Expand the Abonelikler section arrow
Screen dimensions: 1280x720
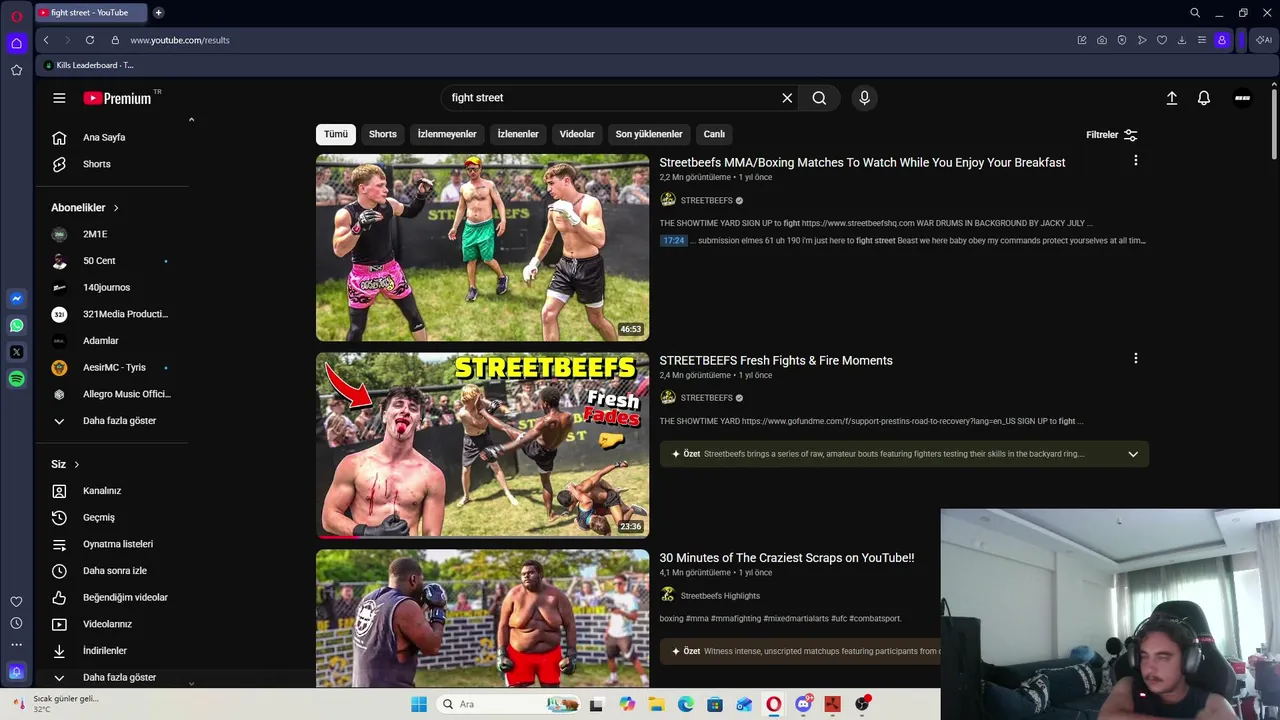pos(116,208)
